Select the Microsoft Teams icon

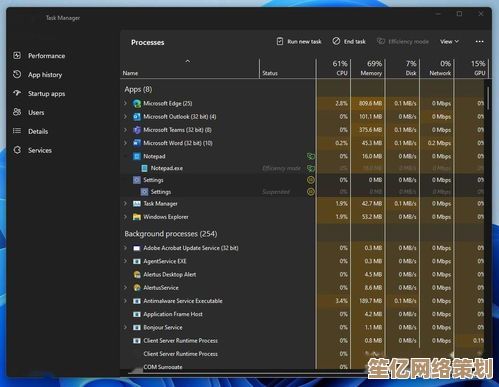(137, 130)
